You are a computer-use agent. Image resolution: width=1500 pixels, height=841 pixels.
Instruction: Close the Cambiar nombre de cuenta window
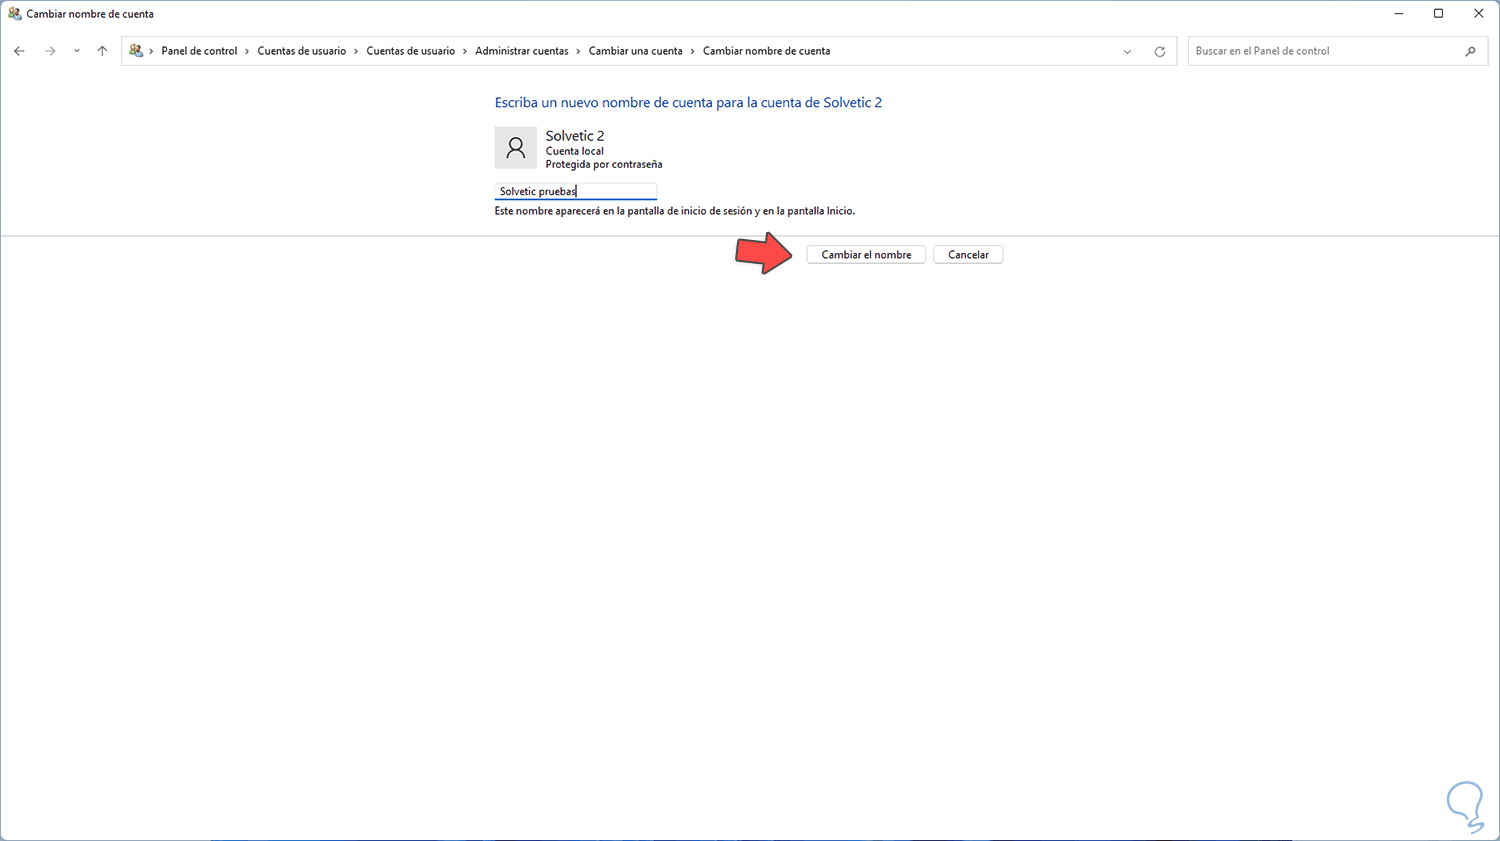[x=1479, y=14]
